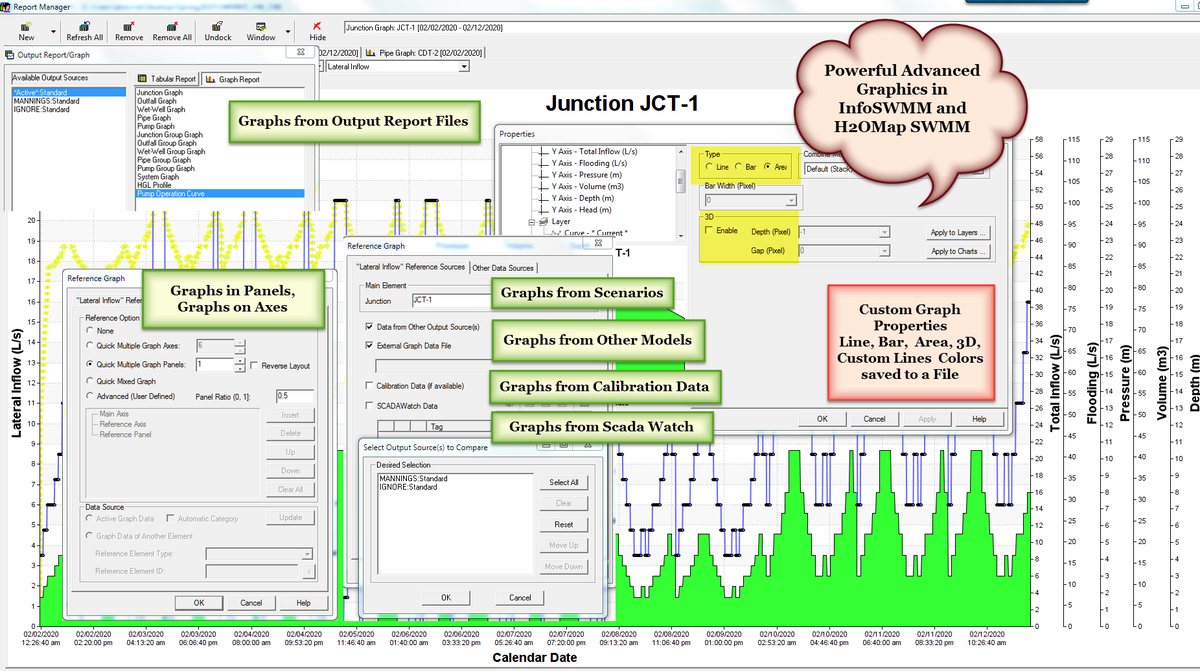Click Cancel in Select Output Source dialog
Image resolution: width=1200 pixels, height=671 pixels.
point(520,597)
